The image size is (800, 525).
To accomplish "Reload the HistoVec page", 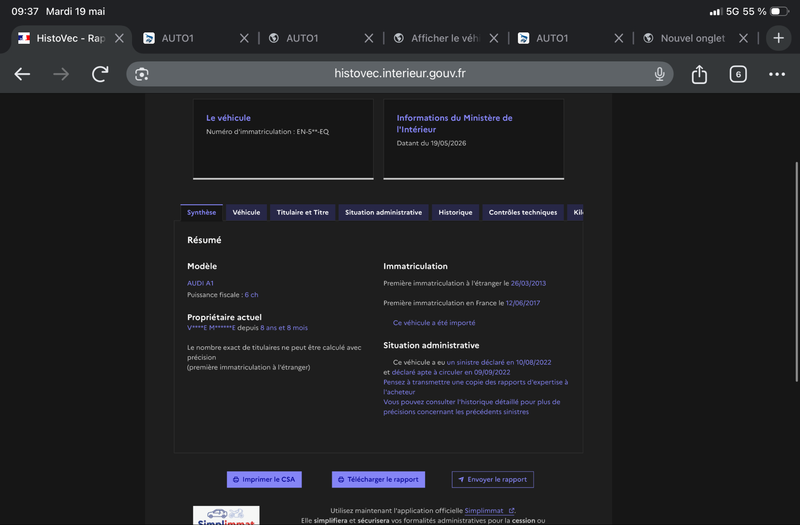I will [x=100, y=74].
